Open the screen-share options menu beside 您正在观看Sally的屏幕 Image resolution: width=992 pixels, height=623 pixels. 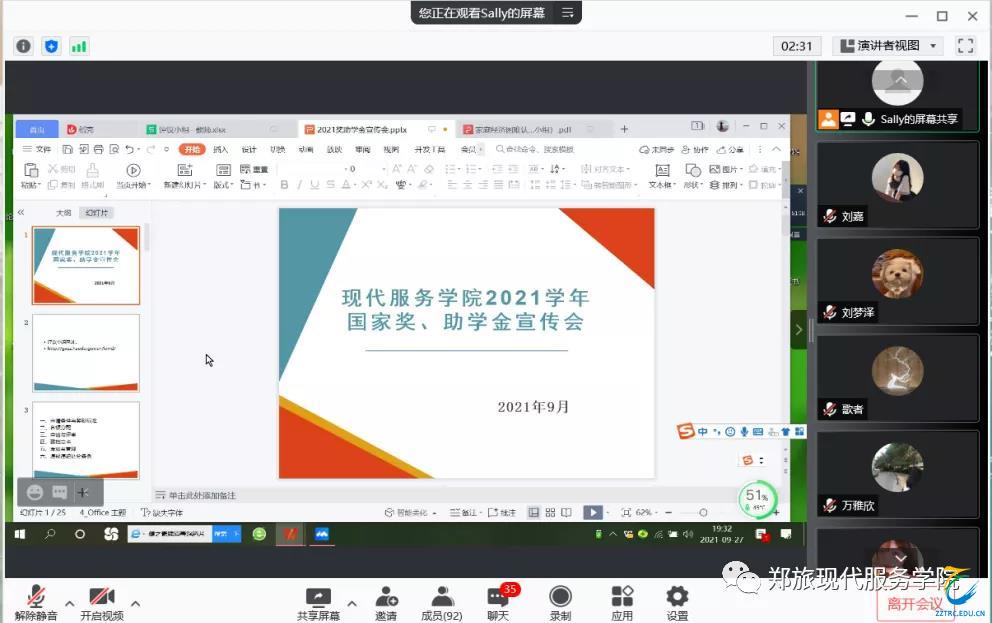[568, 13]
